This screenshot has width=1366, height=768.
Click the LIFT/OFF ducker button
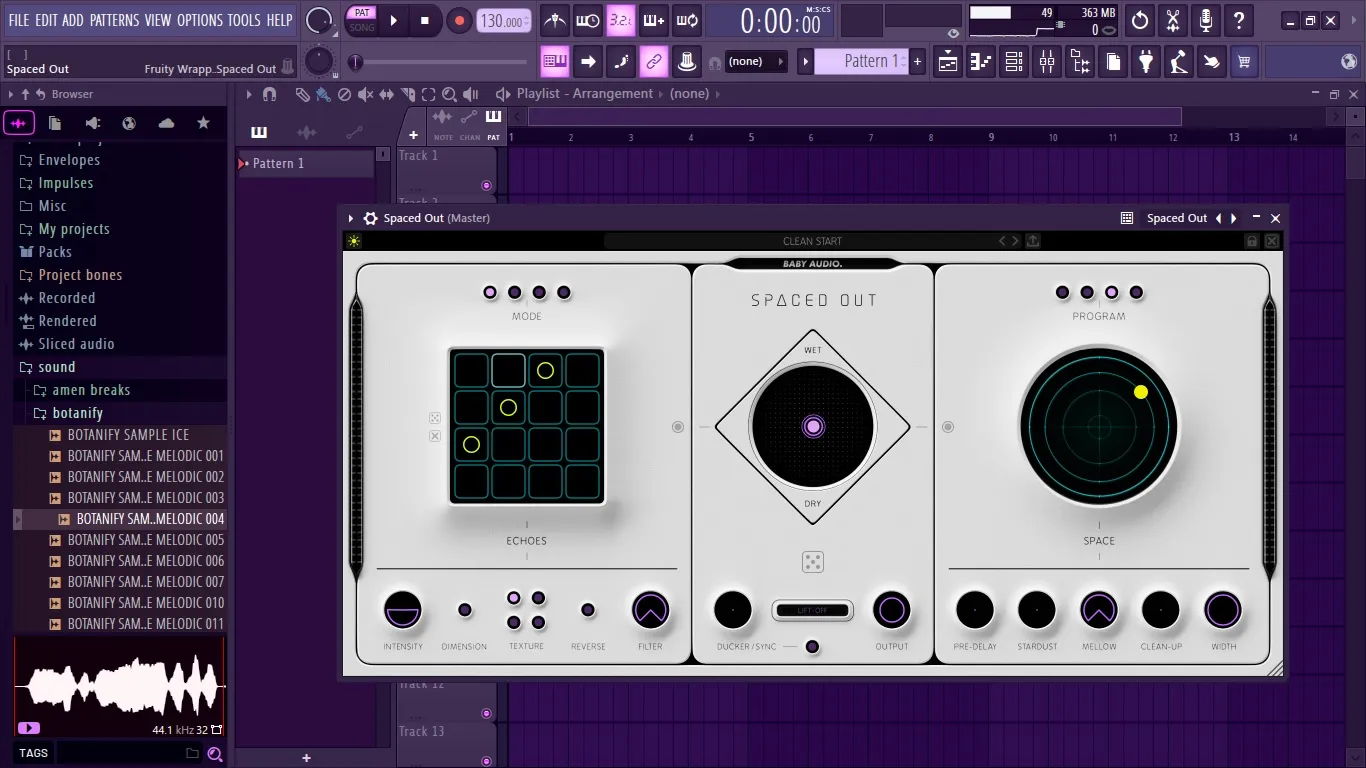(812, 610)
